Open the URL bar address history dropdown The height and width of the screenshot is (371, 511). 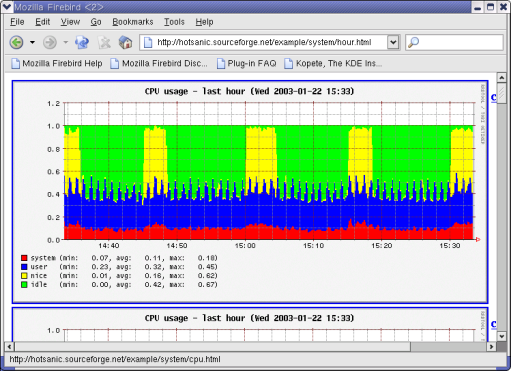[x=393, y=42]
